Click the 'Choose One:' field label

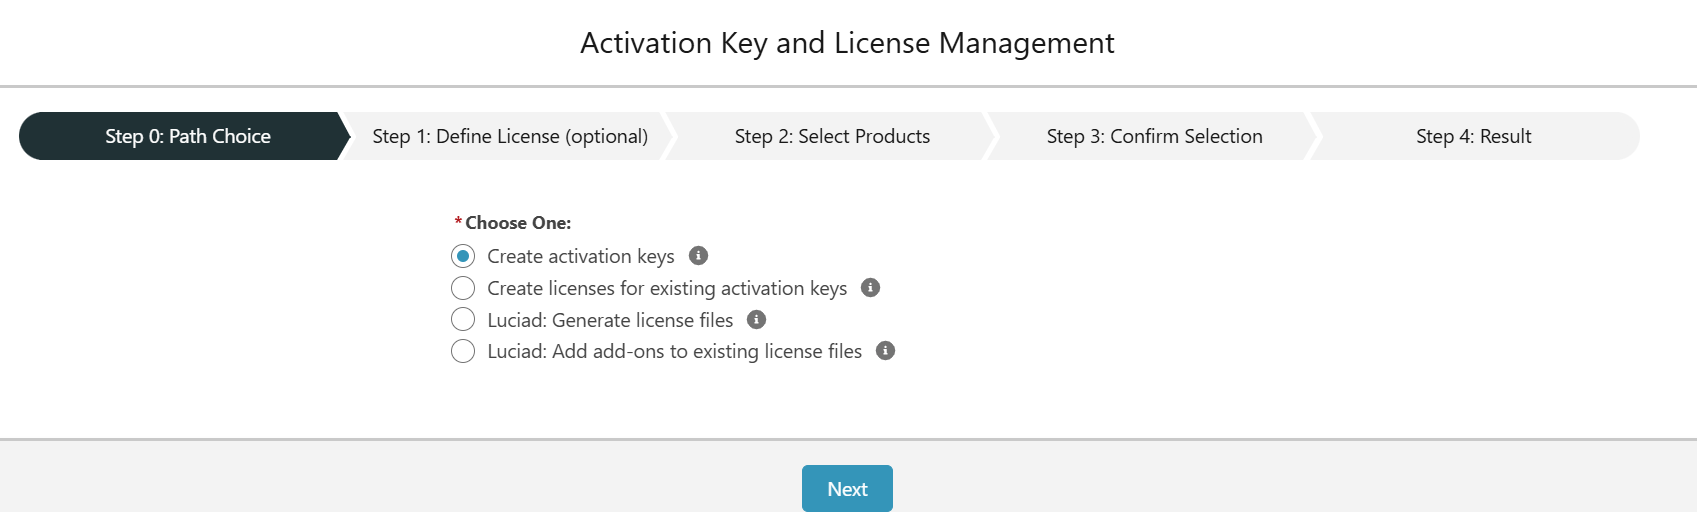(x=518, y=223)
